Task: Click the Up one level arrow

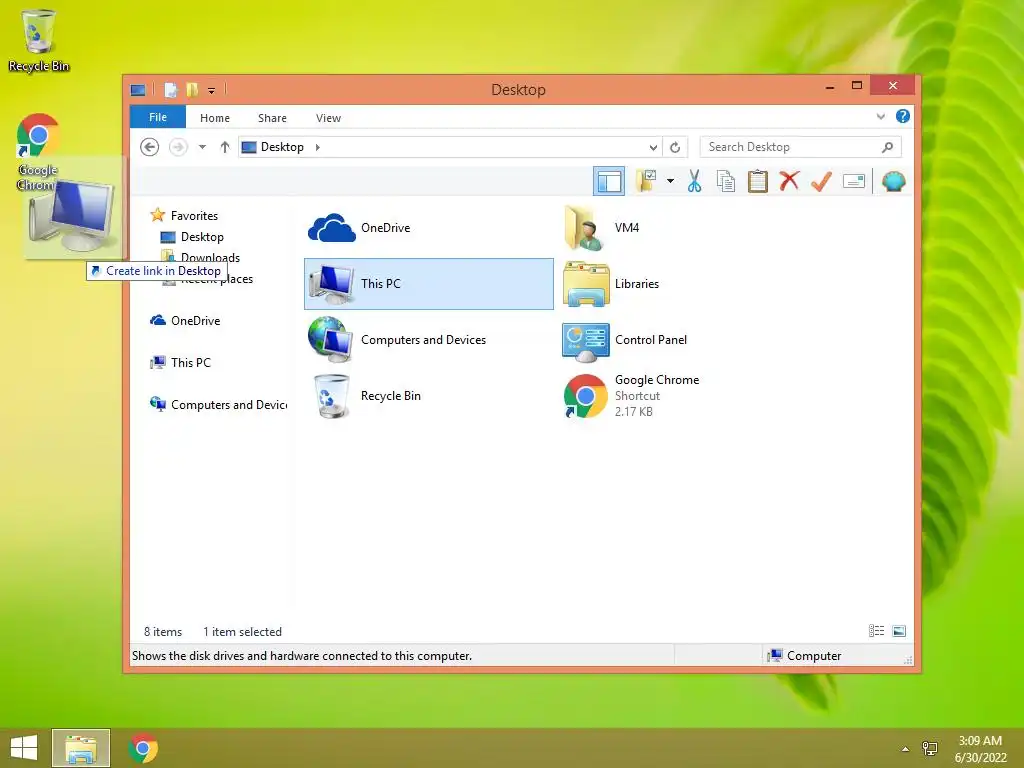Action: click(225, 147)
